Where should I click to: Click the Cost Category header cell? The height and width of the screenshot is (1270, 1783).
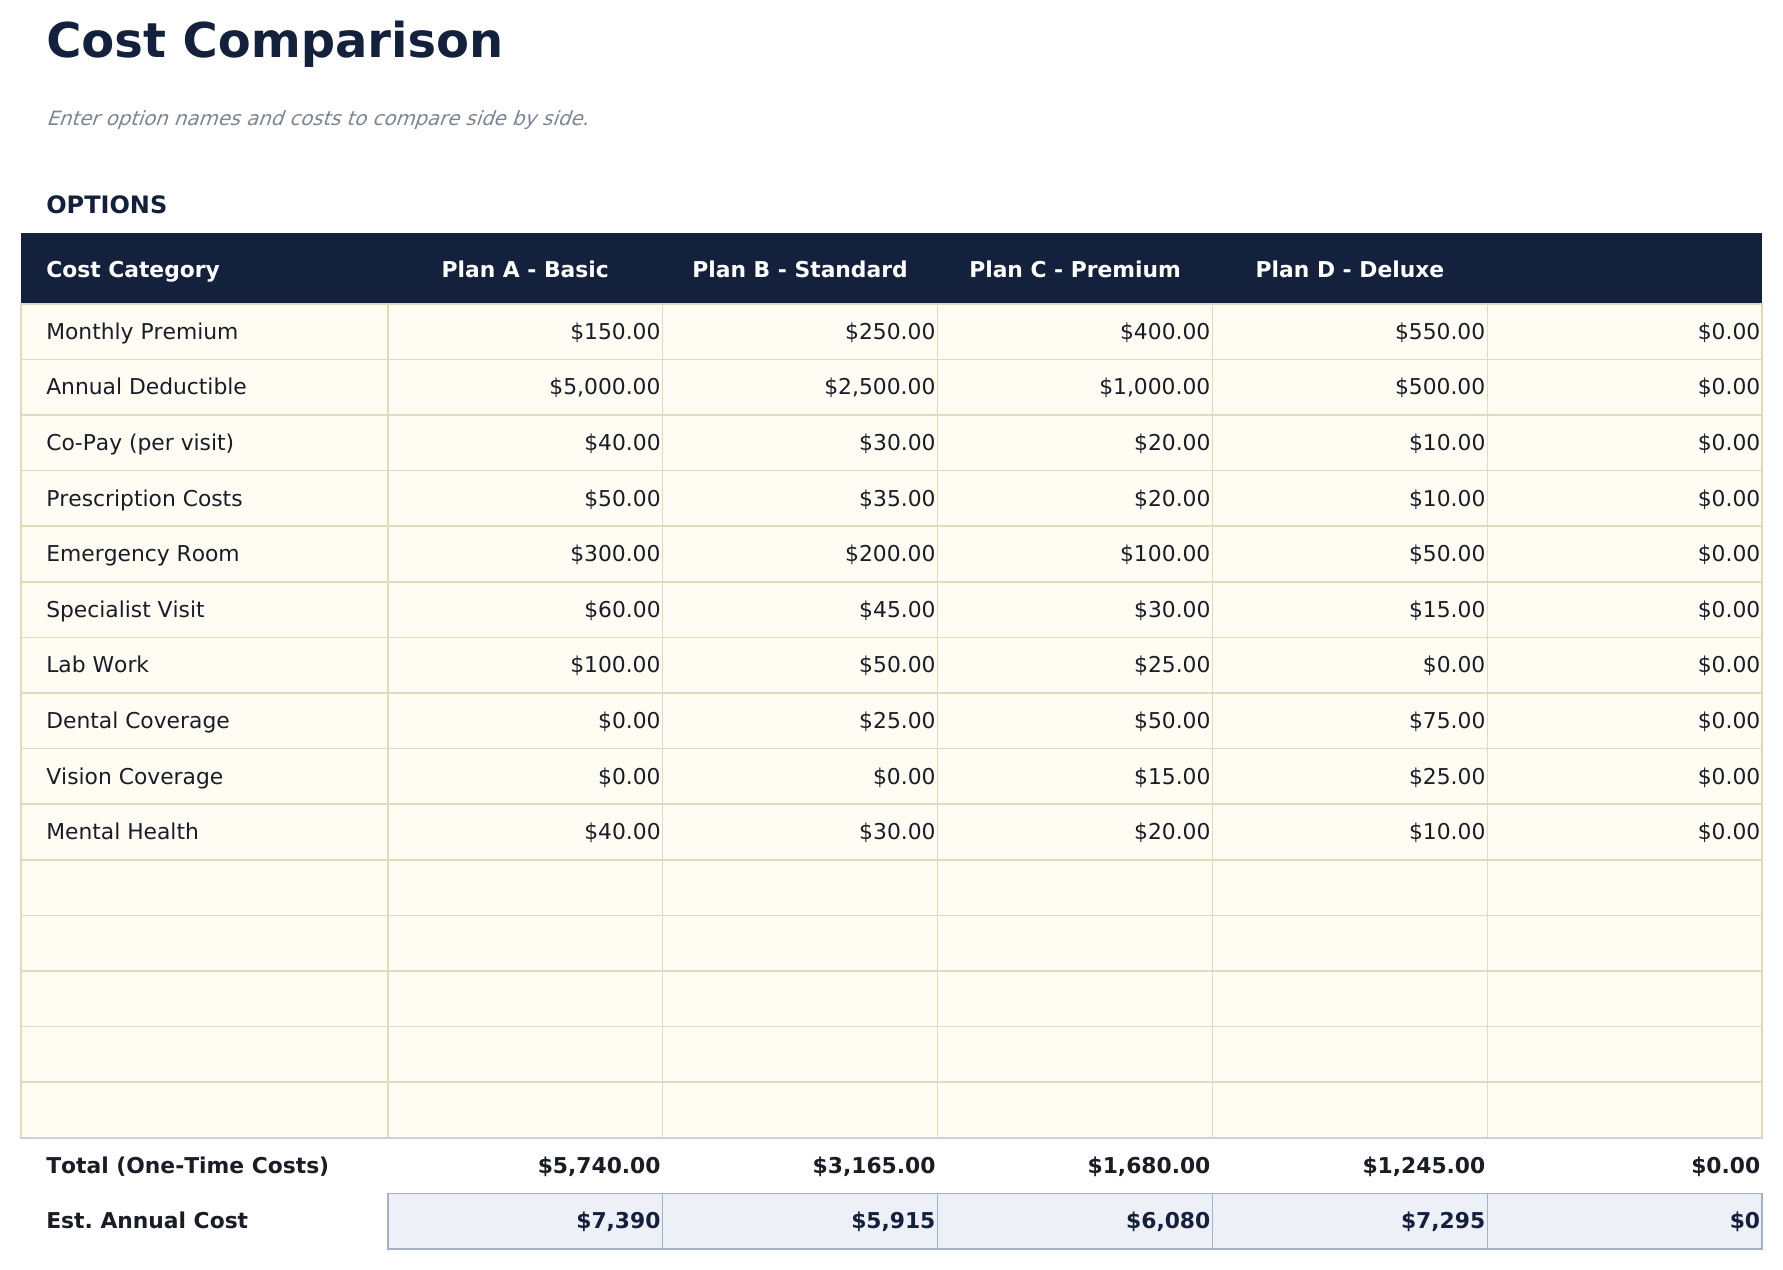[132, 268]
